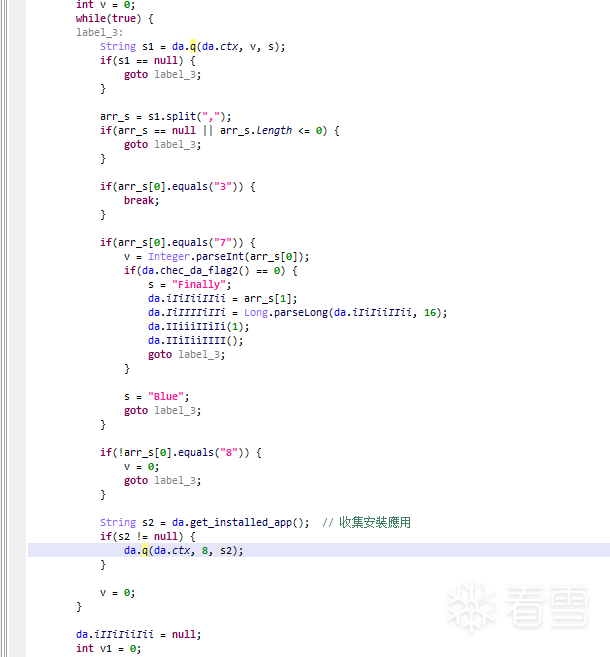610x657 pixels.
Task: Click the "da.iIIiIiiIii = null;" assignment
Action: coord(139,635)
